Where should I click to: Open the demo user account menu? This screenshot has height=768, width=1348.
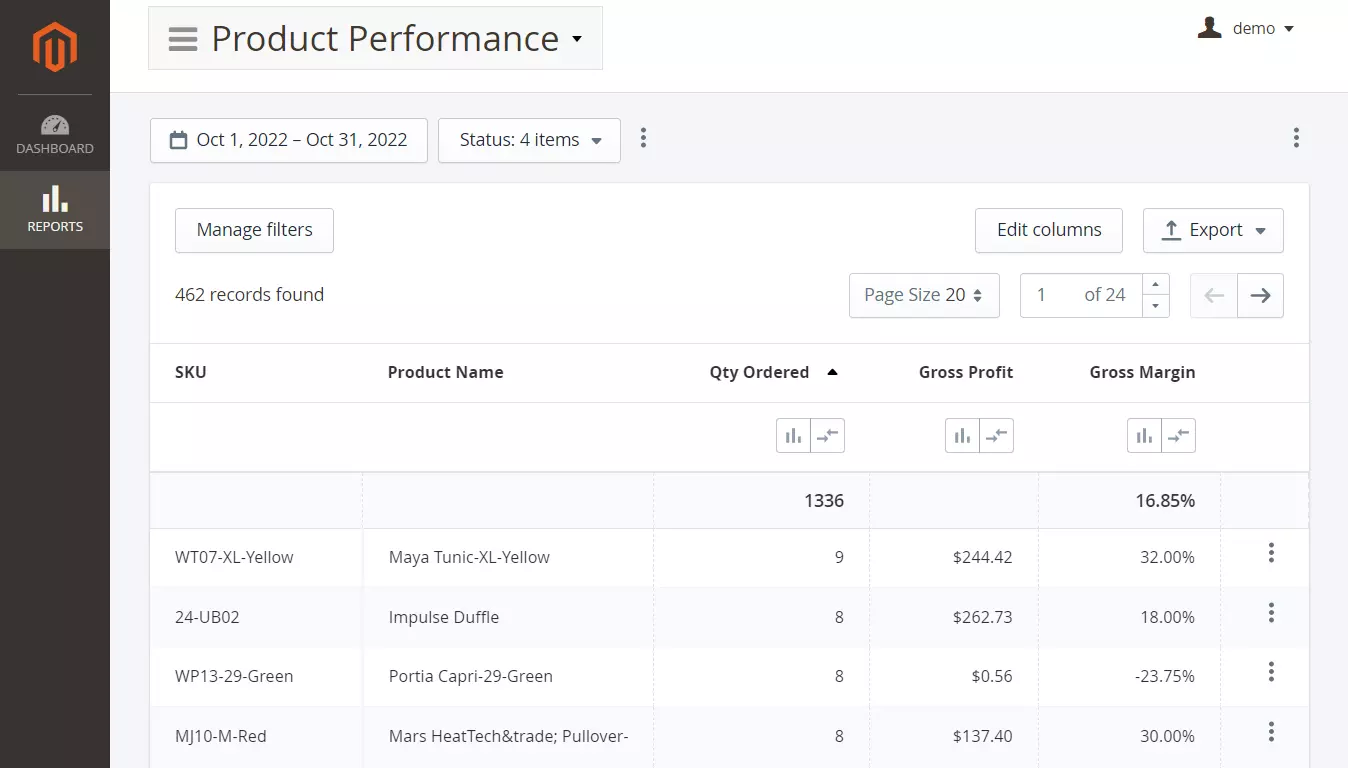pyautogui.click(x=1246, y=29)
